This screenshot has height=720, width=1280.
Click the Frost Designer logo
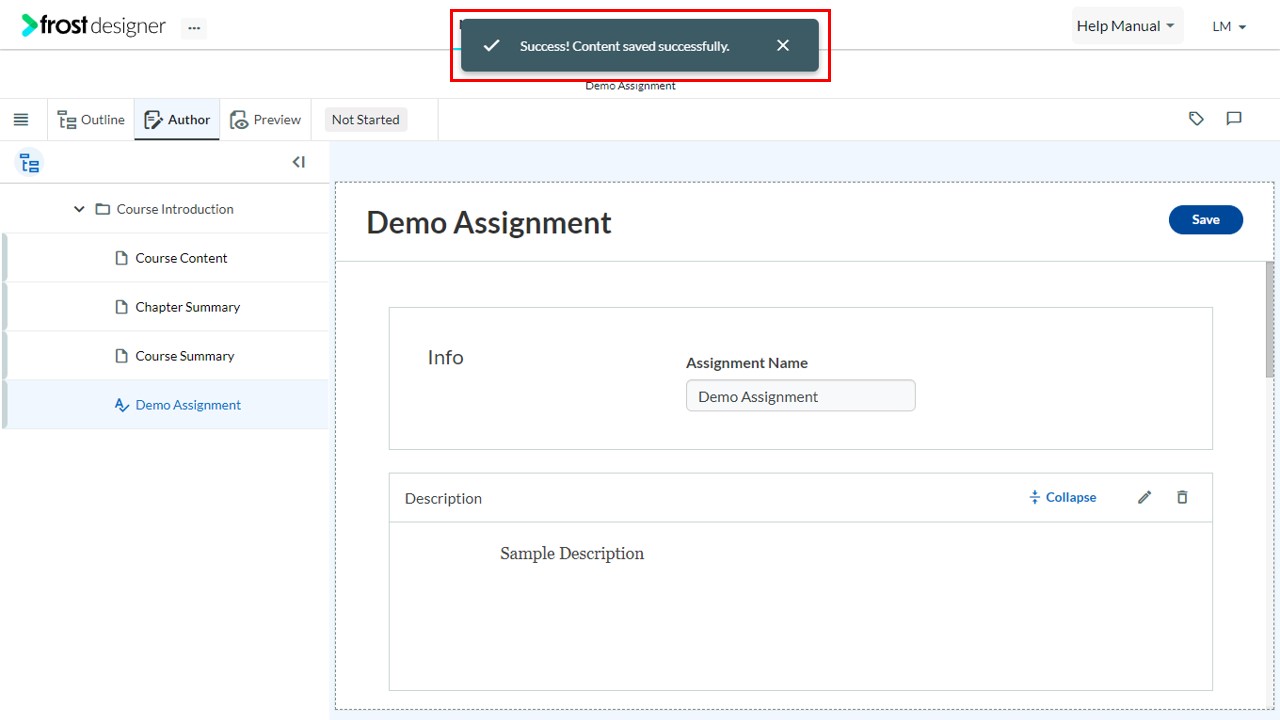(x=94, y=26)
